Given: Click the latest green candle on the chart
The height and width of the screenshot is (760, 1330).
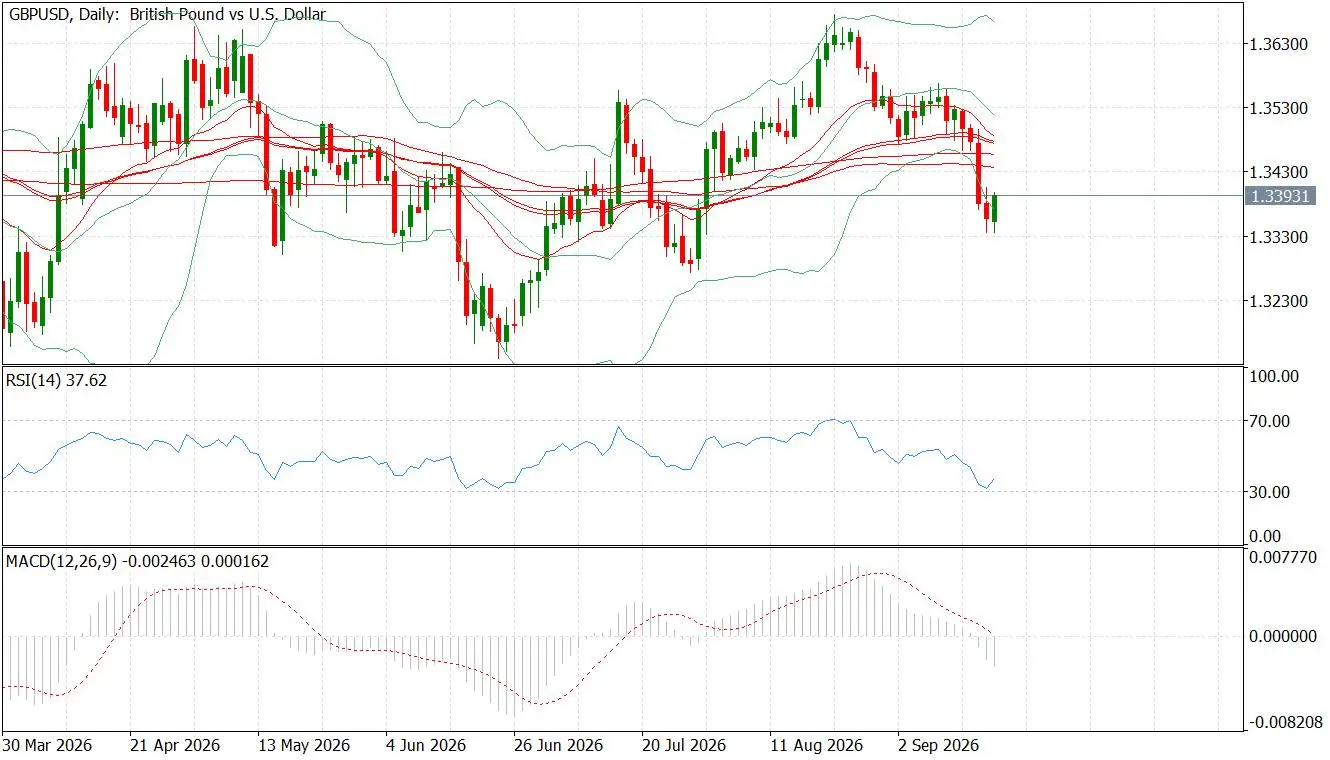Looking at the screenshot, I should (995, 208).
